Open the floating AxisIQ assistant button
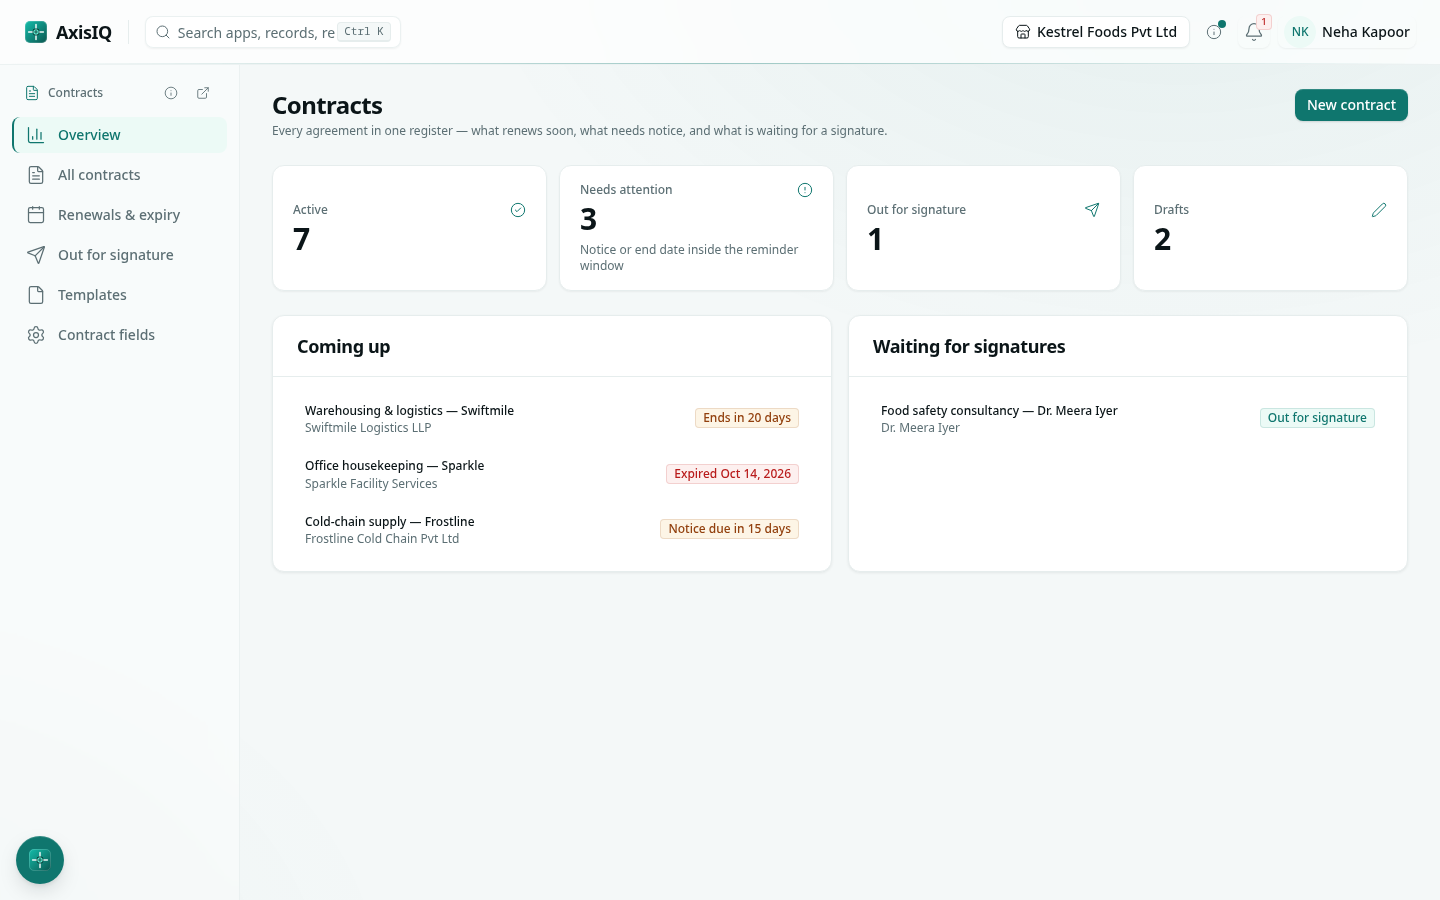 [x=40, y=860]
